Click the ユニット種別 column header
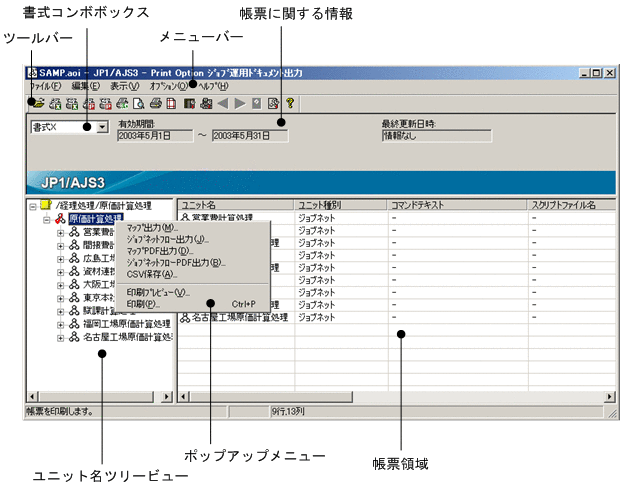 341,205
